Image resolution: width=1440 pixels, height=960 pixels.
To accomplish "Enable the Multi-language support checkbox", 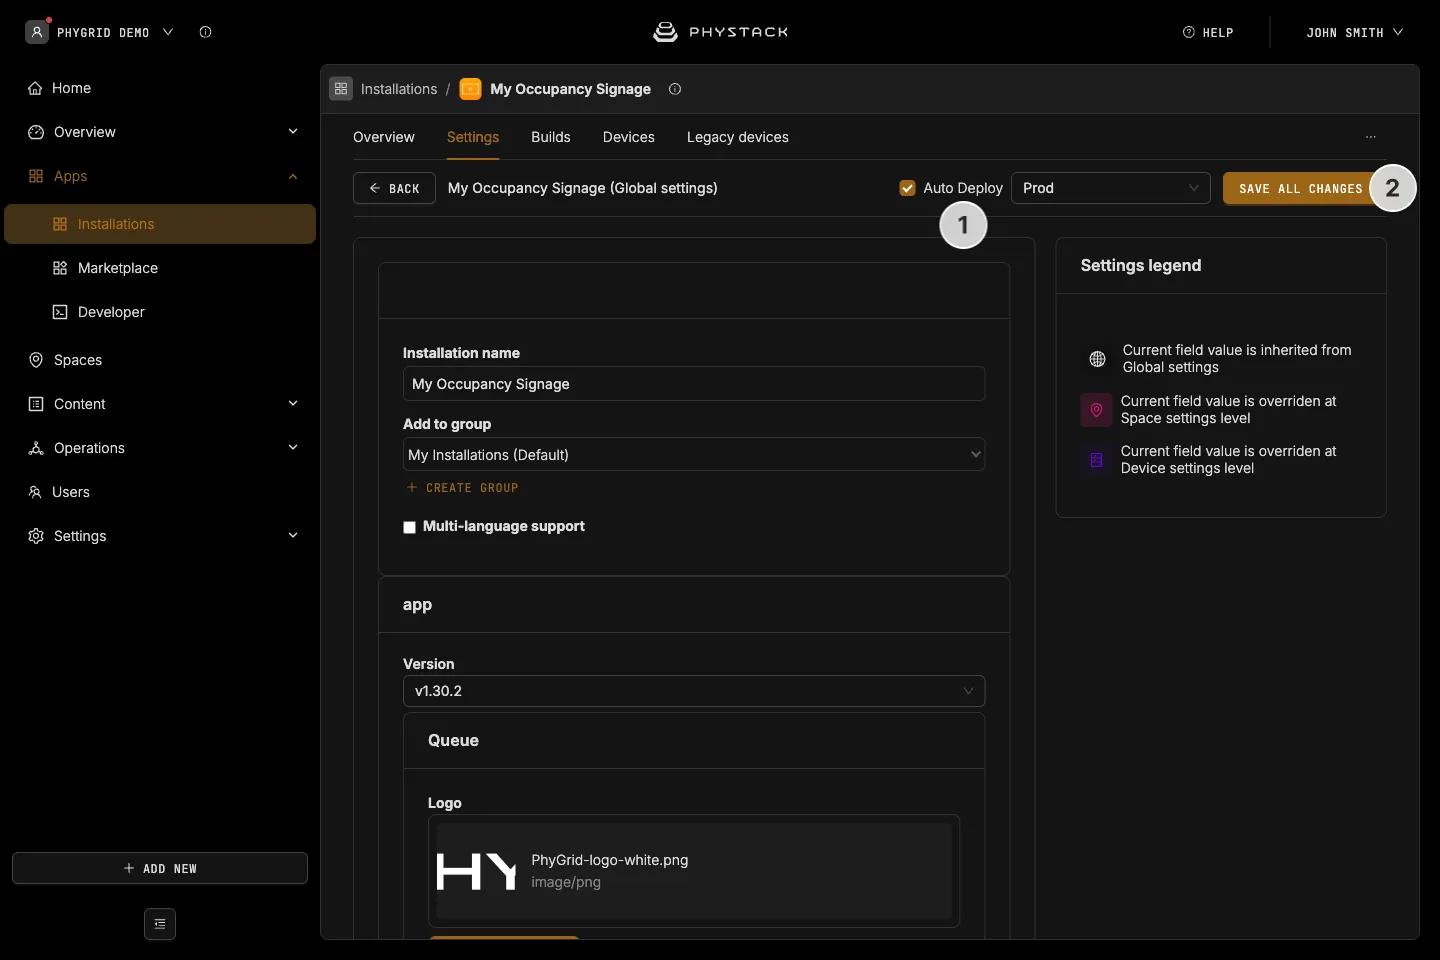I will (409, 527).
